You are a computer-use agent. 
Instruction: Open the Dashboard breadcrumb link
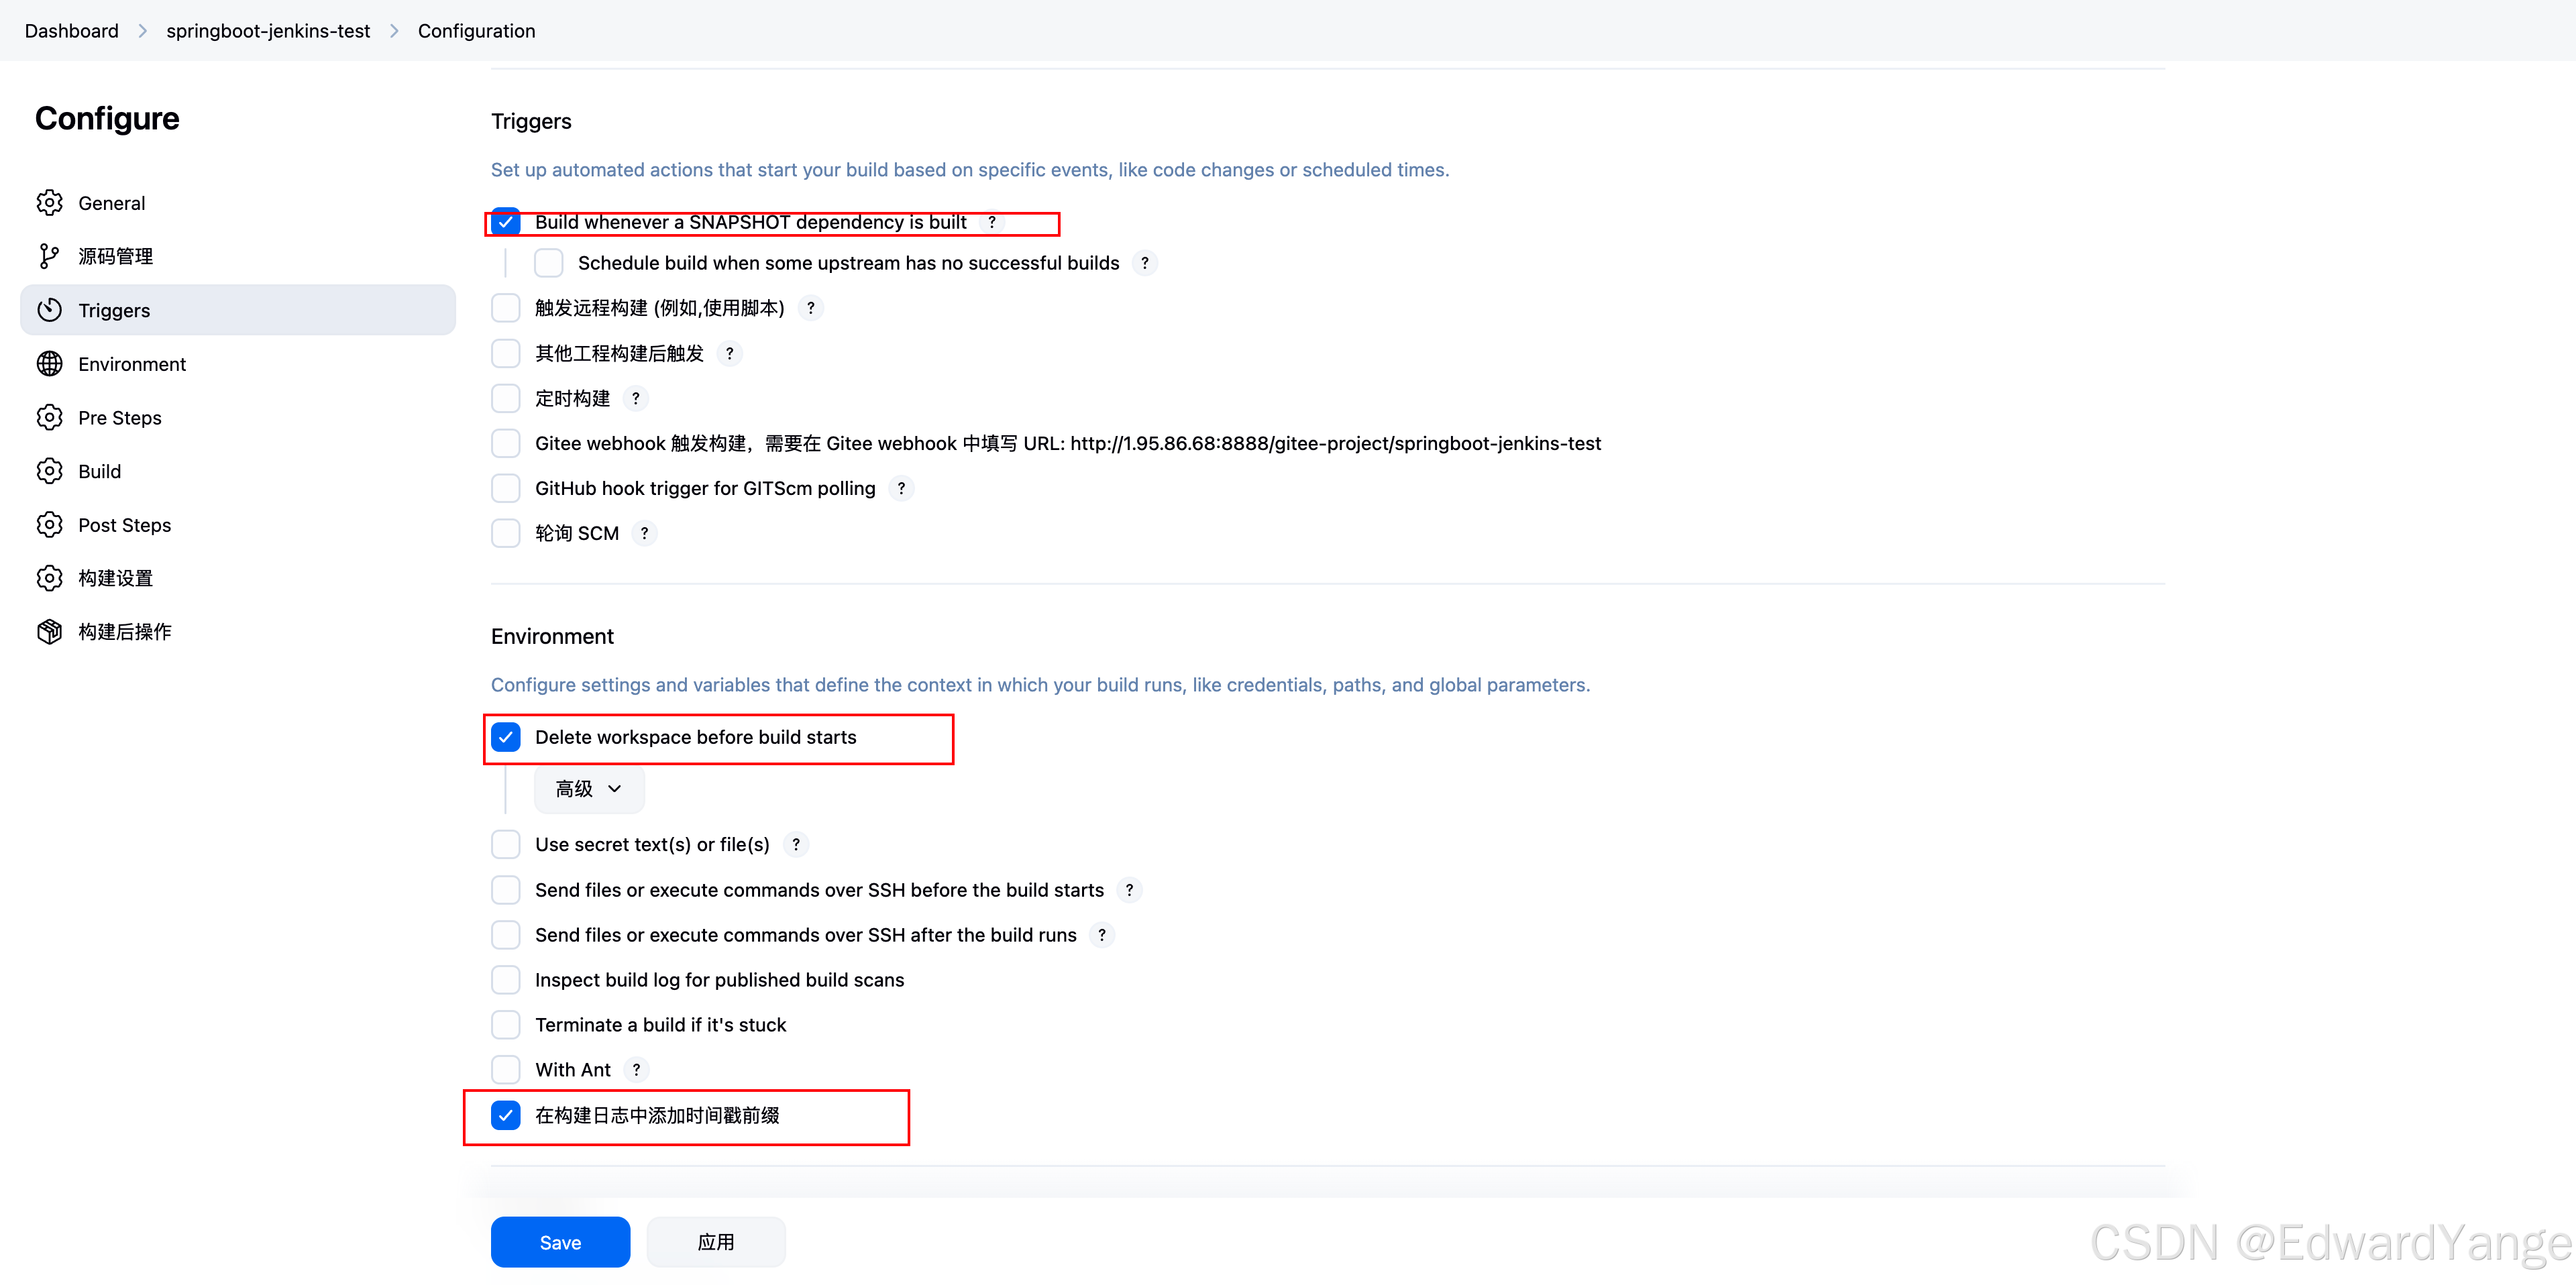pyautogui.click(x=70, y=30)
